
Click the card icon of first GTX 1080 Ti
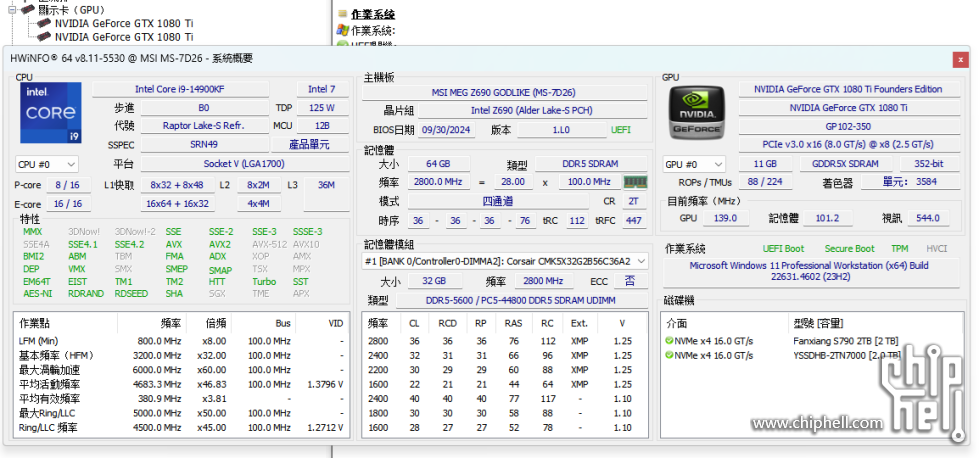[44, 23]
